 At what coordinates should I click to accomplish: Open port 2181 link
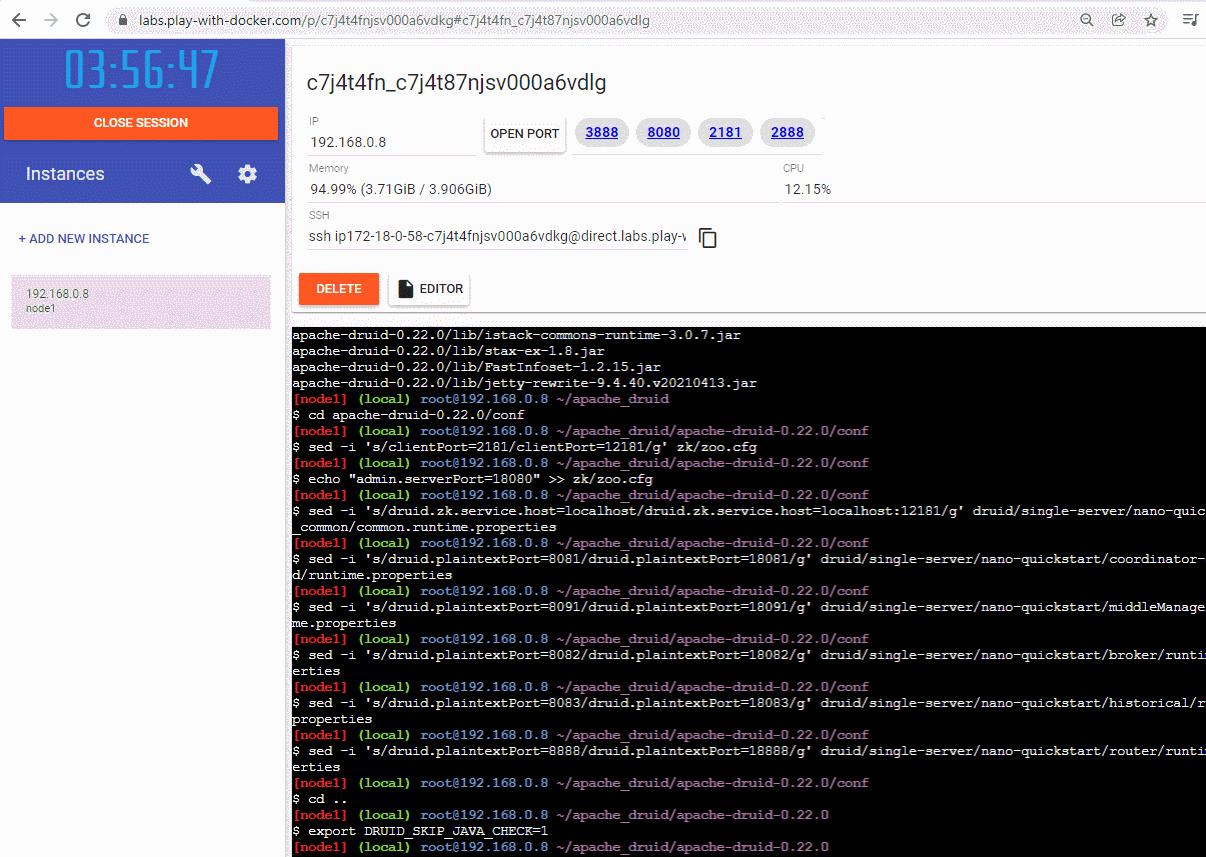[724, 132]
